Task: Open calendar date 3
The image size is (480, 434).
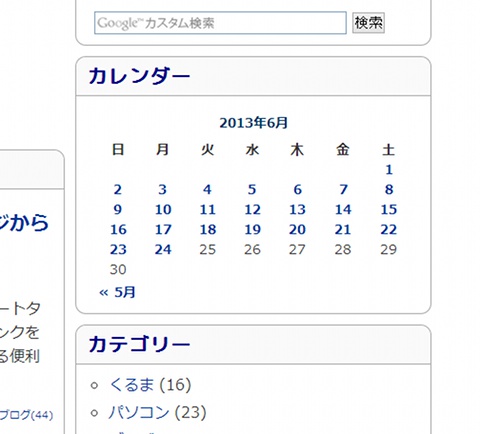Action: [x=162, y=190]
